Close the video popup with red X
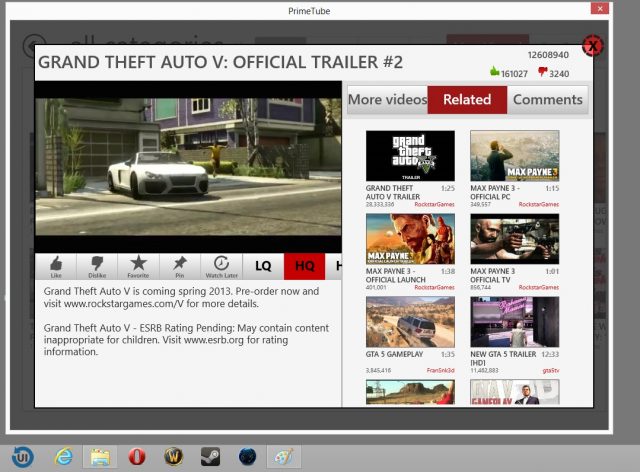640x472 pixels. [x=592, y=46]
